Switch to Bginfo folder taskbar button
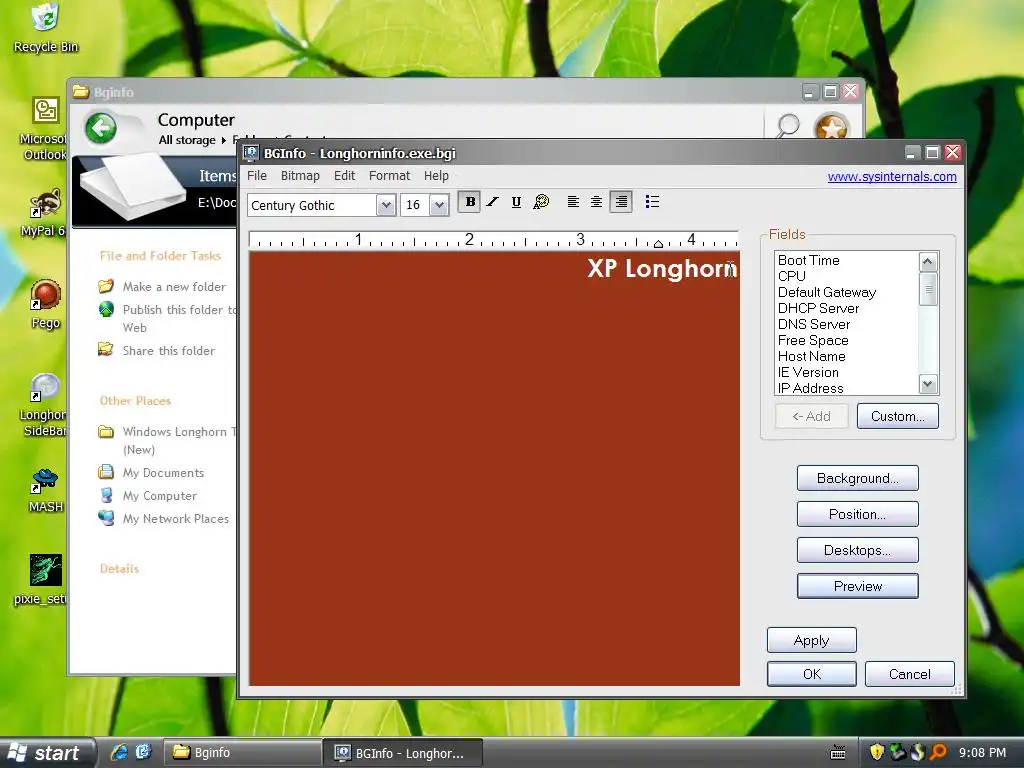The height and width of the screenshot is (768, 1024). [x=242, y=753]
